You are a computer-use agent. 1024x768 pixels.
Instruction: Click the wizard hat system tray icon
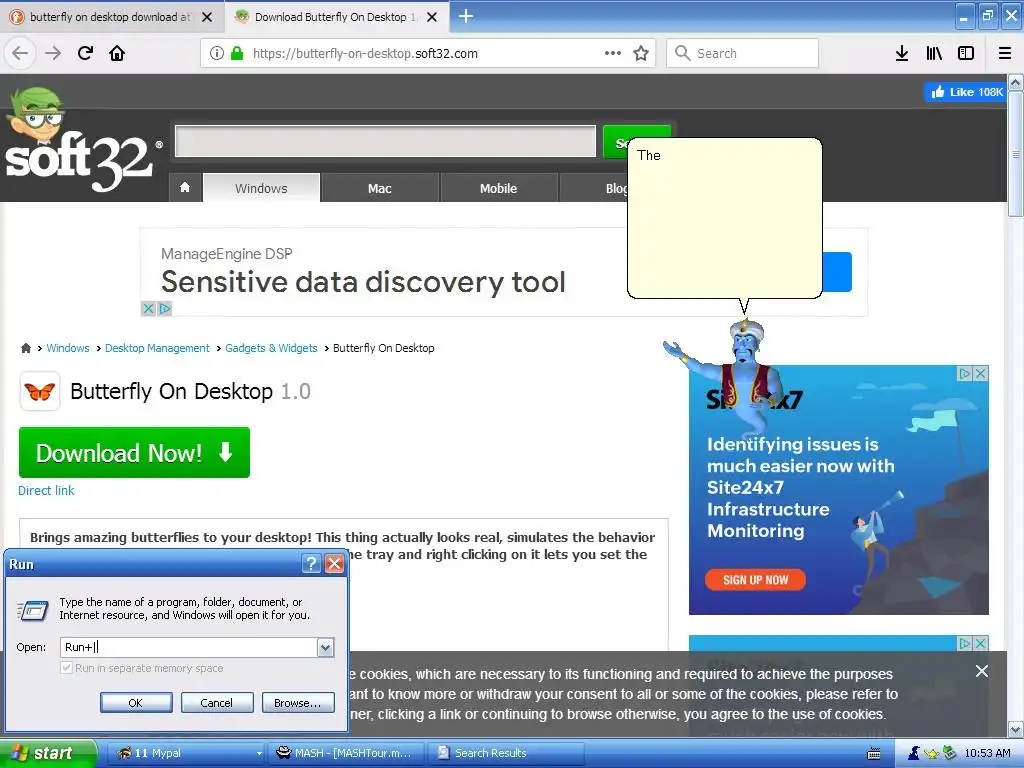click(914, 753)
